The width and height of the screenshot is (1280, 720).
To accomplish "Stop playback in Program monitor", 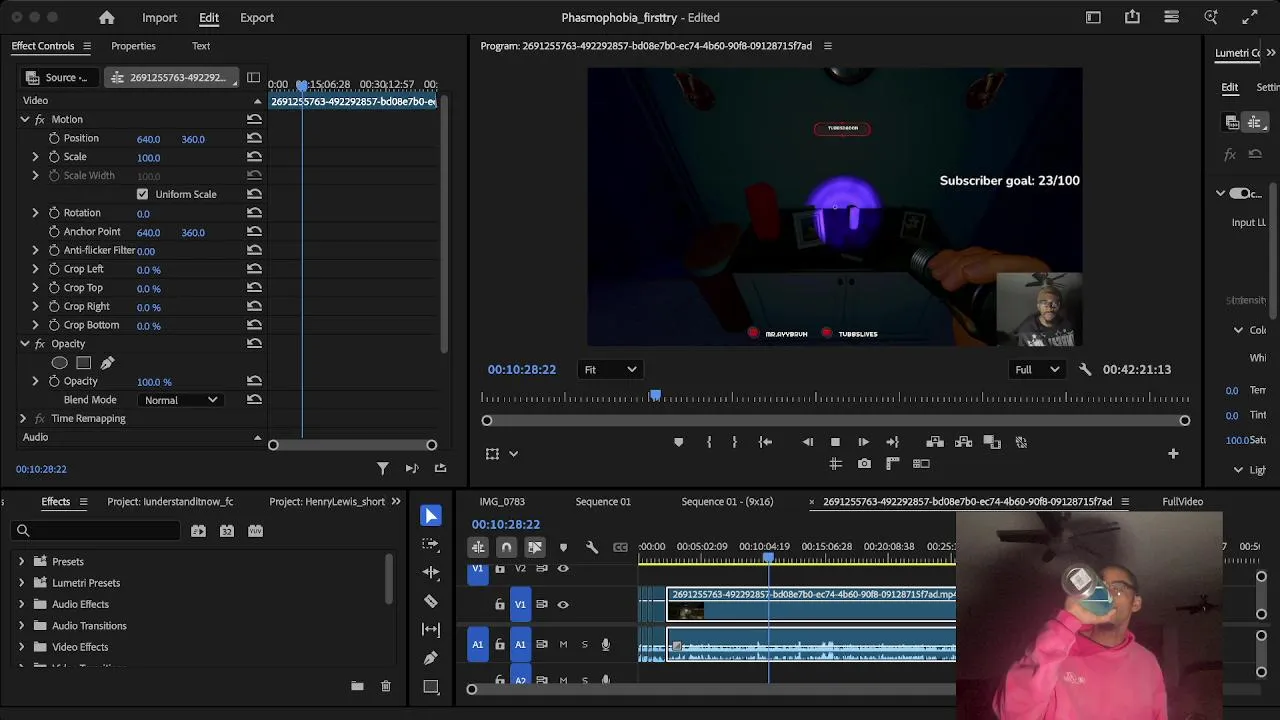I will pos(835,442).
